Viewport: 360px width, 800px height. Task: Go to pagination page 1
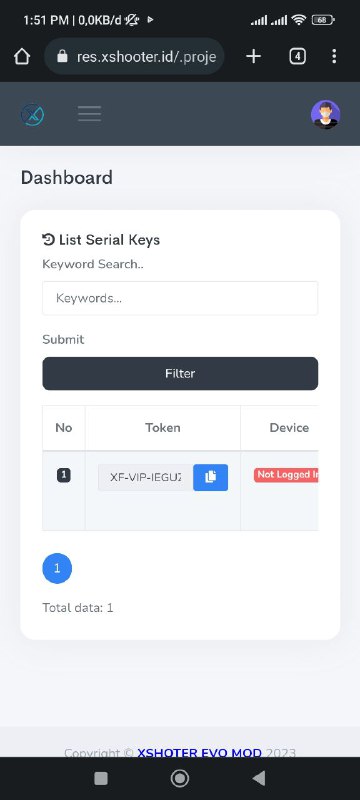click(x=57, y=568)
